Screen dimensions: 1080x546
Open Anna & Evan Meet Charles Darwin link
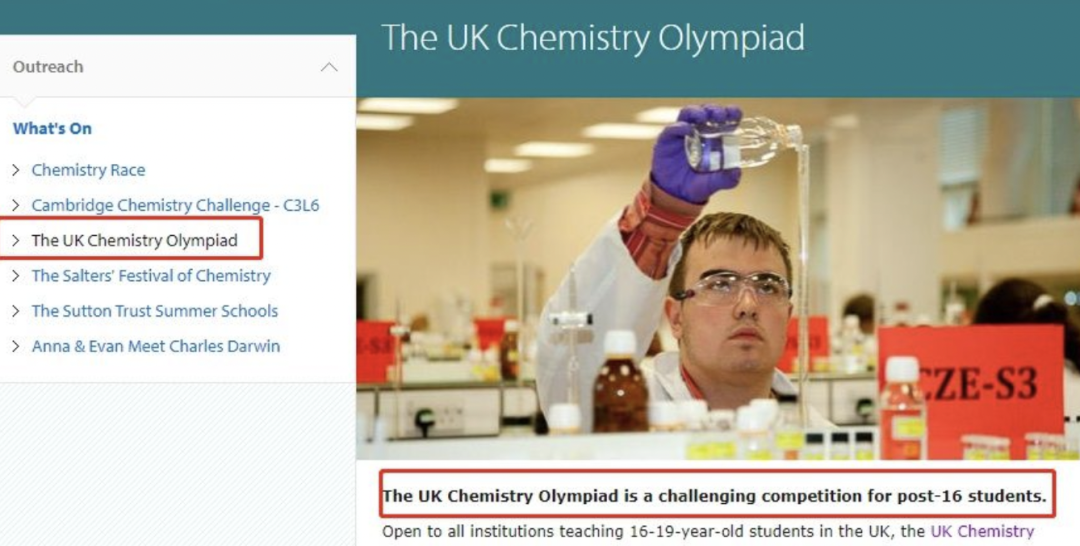156,346
